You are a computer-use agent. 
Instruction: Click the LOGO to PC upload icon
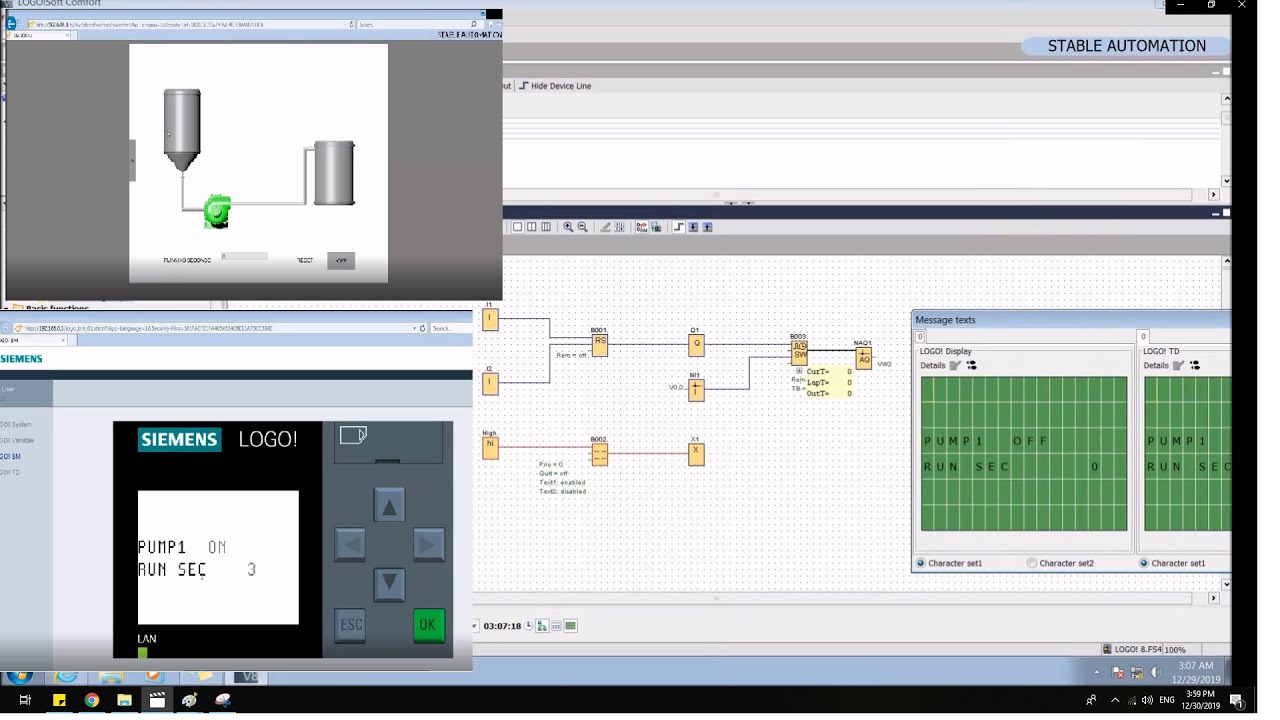click(707, 227)
